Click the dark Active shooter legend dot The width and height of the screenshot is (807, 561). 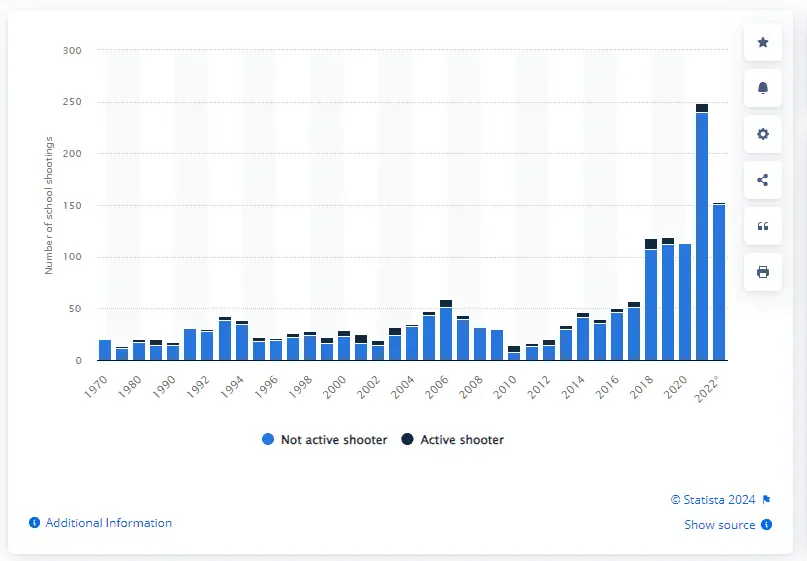pyautogui.click(x=408, y=440)
